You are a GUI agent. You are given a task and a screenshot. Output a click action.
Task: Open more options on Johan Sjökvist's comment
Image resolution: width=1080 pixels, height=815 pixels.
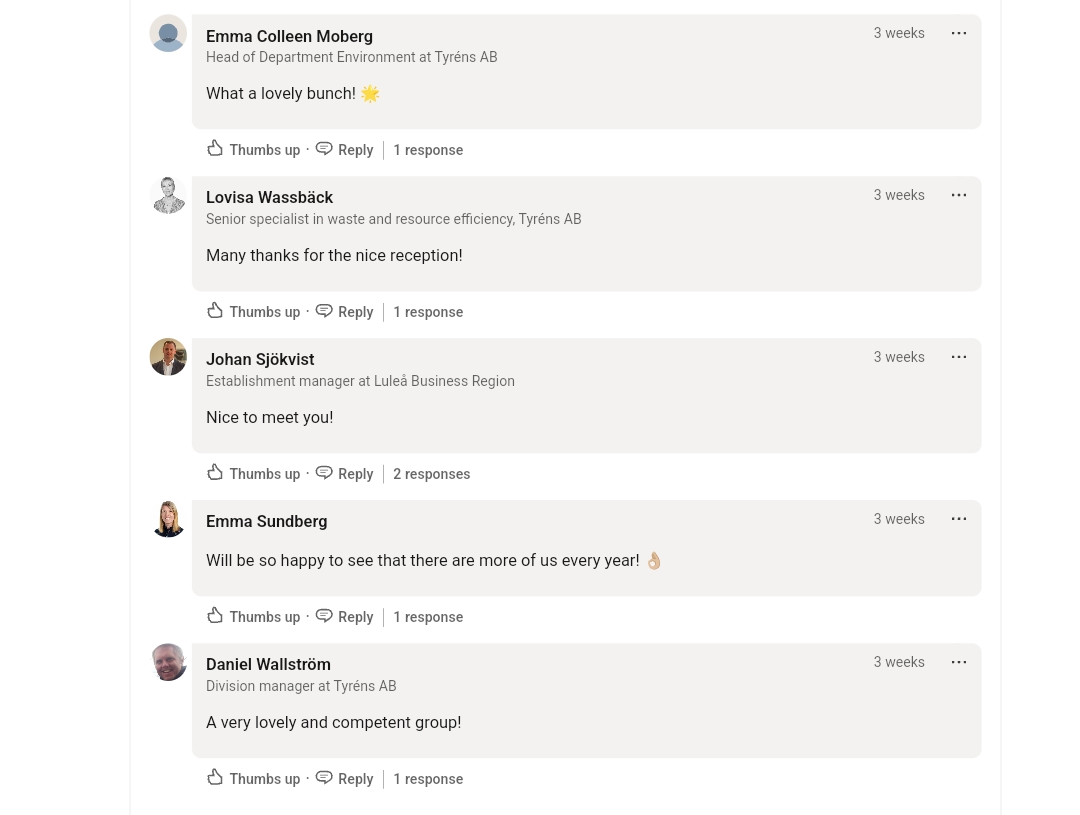(x=958, y=357)
